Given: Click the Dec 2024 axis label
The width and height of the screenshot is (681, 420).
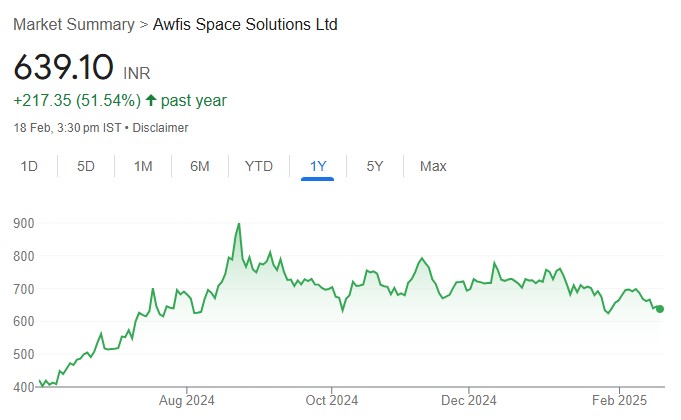Looking at the screenshot, I should pyautogui.click(x=468, y=401).
